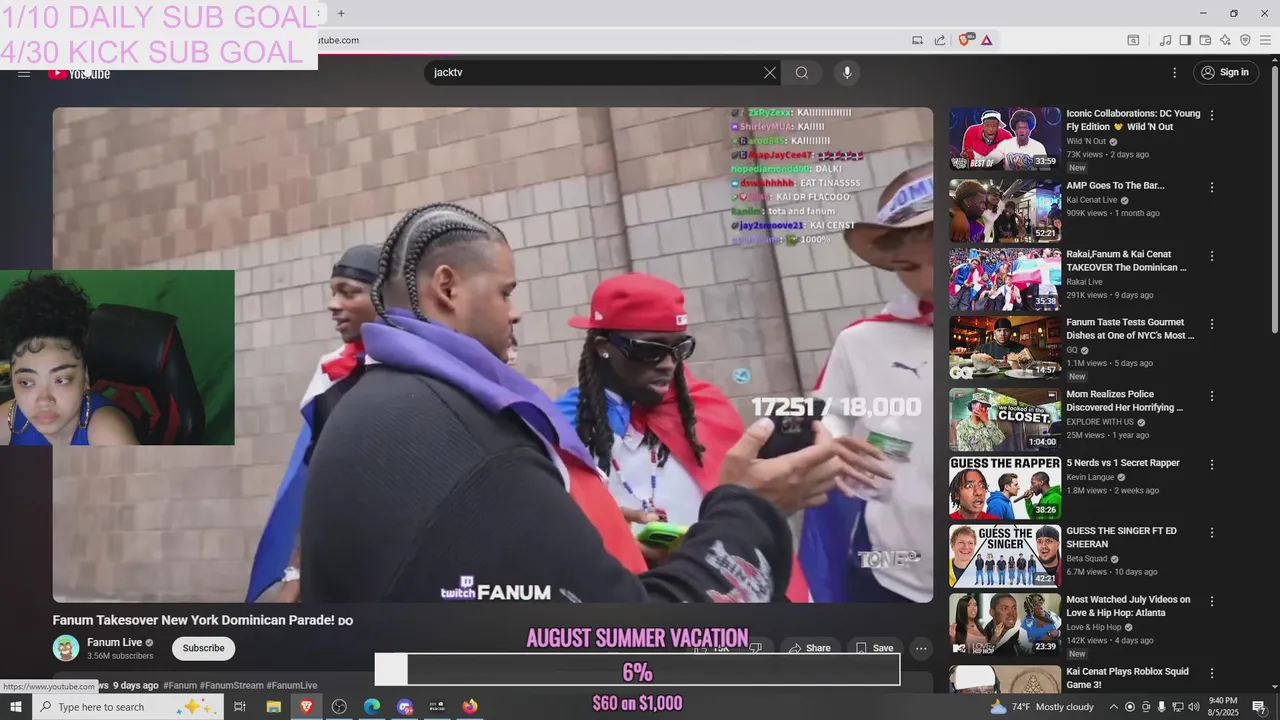Open options for Rakai, Fanum & Kai Cenat video
Image resolution: width=1280 pixels, height=720 pixels.
click(1212, 256)
